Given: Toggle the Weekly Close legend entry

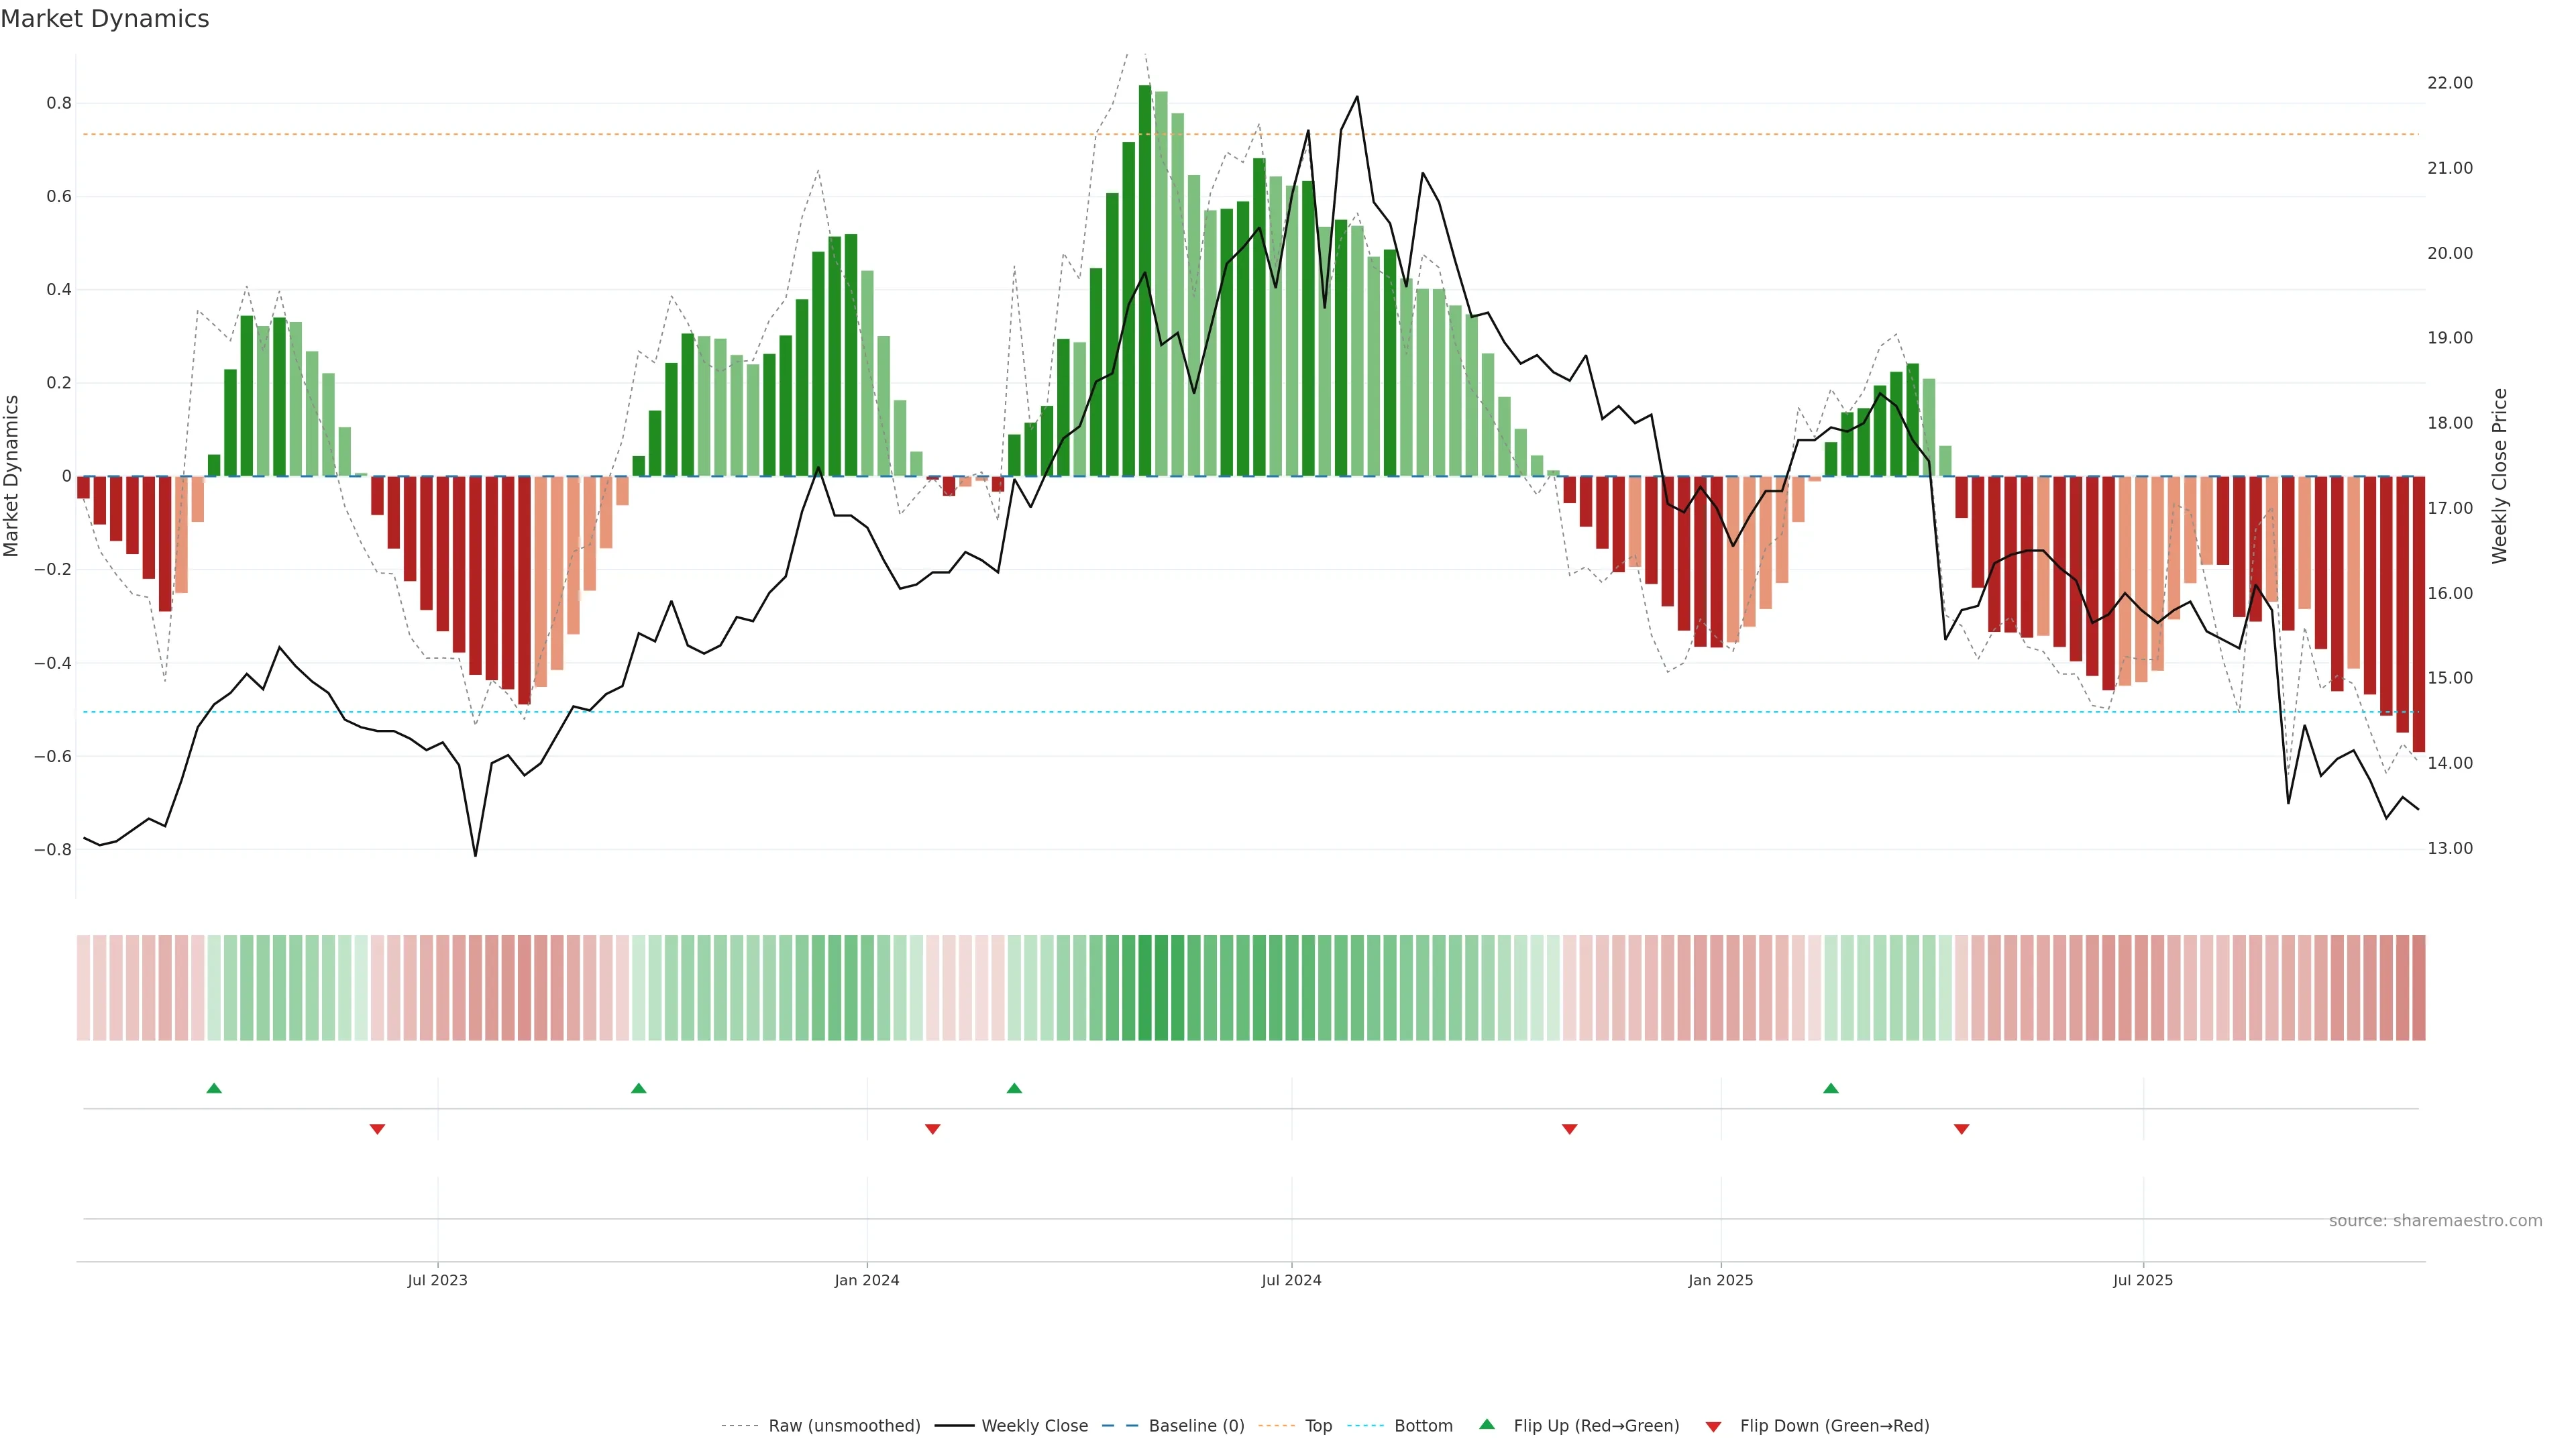Looking at the screenshot, I should [x=1034, y=1426].
